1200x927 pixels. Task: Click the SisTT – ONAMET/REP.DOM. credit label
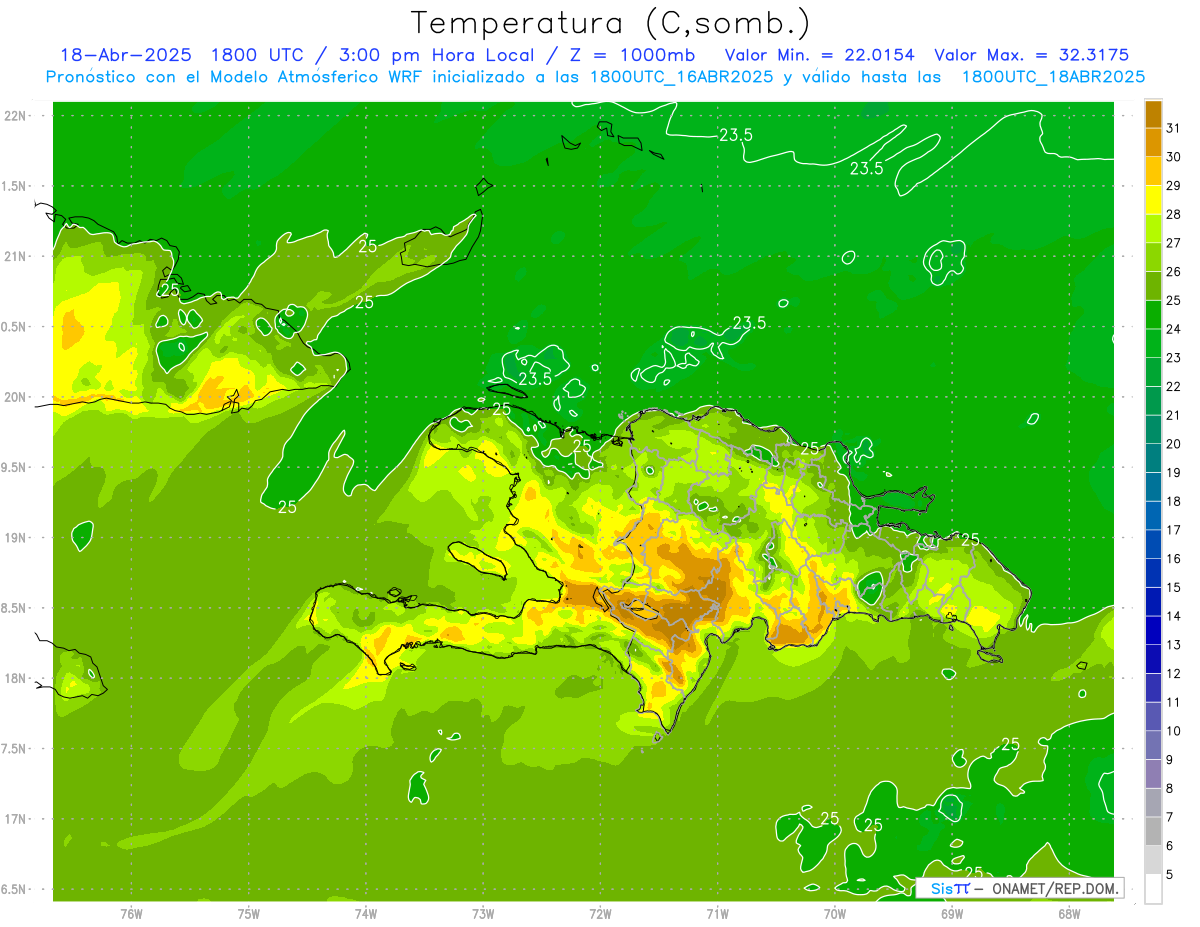click(x=1020, y=888)
